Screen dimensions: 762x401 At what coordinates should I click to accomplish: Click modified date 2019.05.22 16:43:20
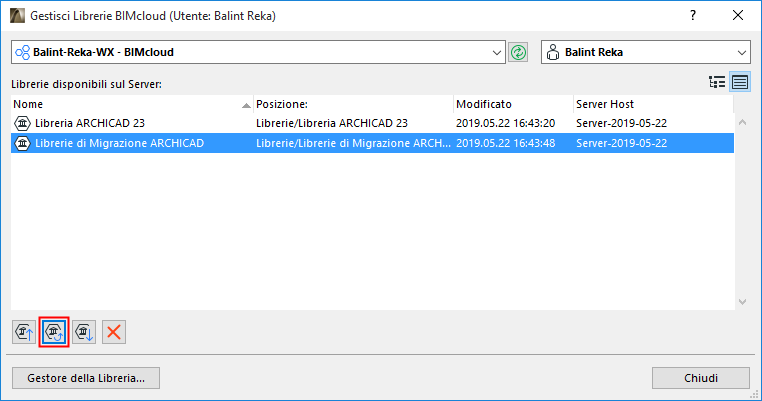[x=505, y=123]
